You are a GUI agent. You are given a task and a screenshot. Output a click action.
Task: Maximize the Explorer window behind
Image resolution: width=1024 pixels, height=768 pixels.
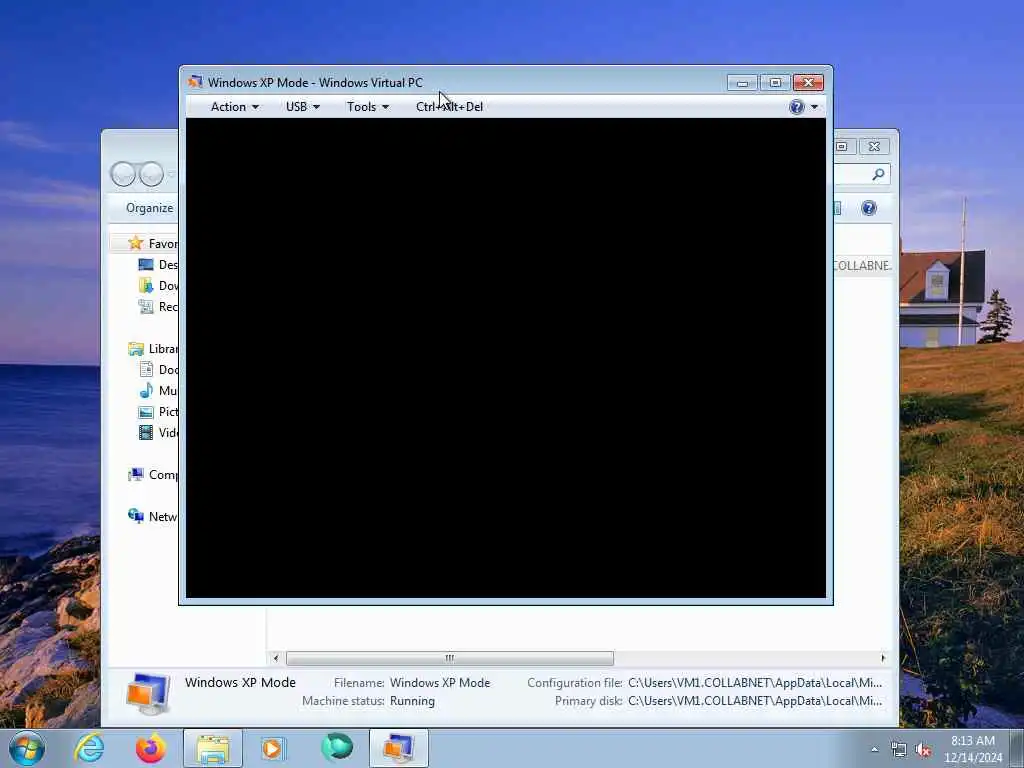pyautogui.click(x=843, y=146)
